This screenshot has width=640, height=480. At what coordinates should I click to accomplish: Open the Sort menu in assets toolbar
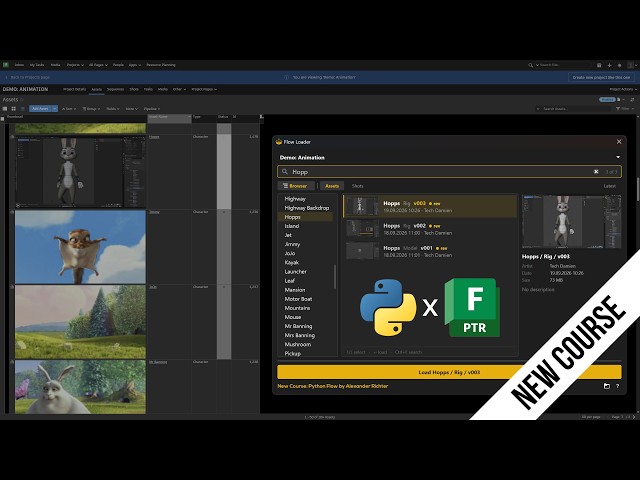pos(69,109)
